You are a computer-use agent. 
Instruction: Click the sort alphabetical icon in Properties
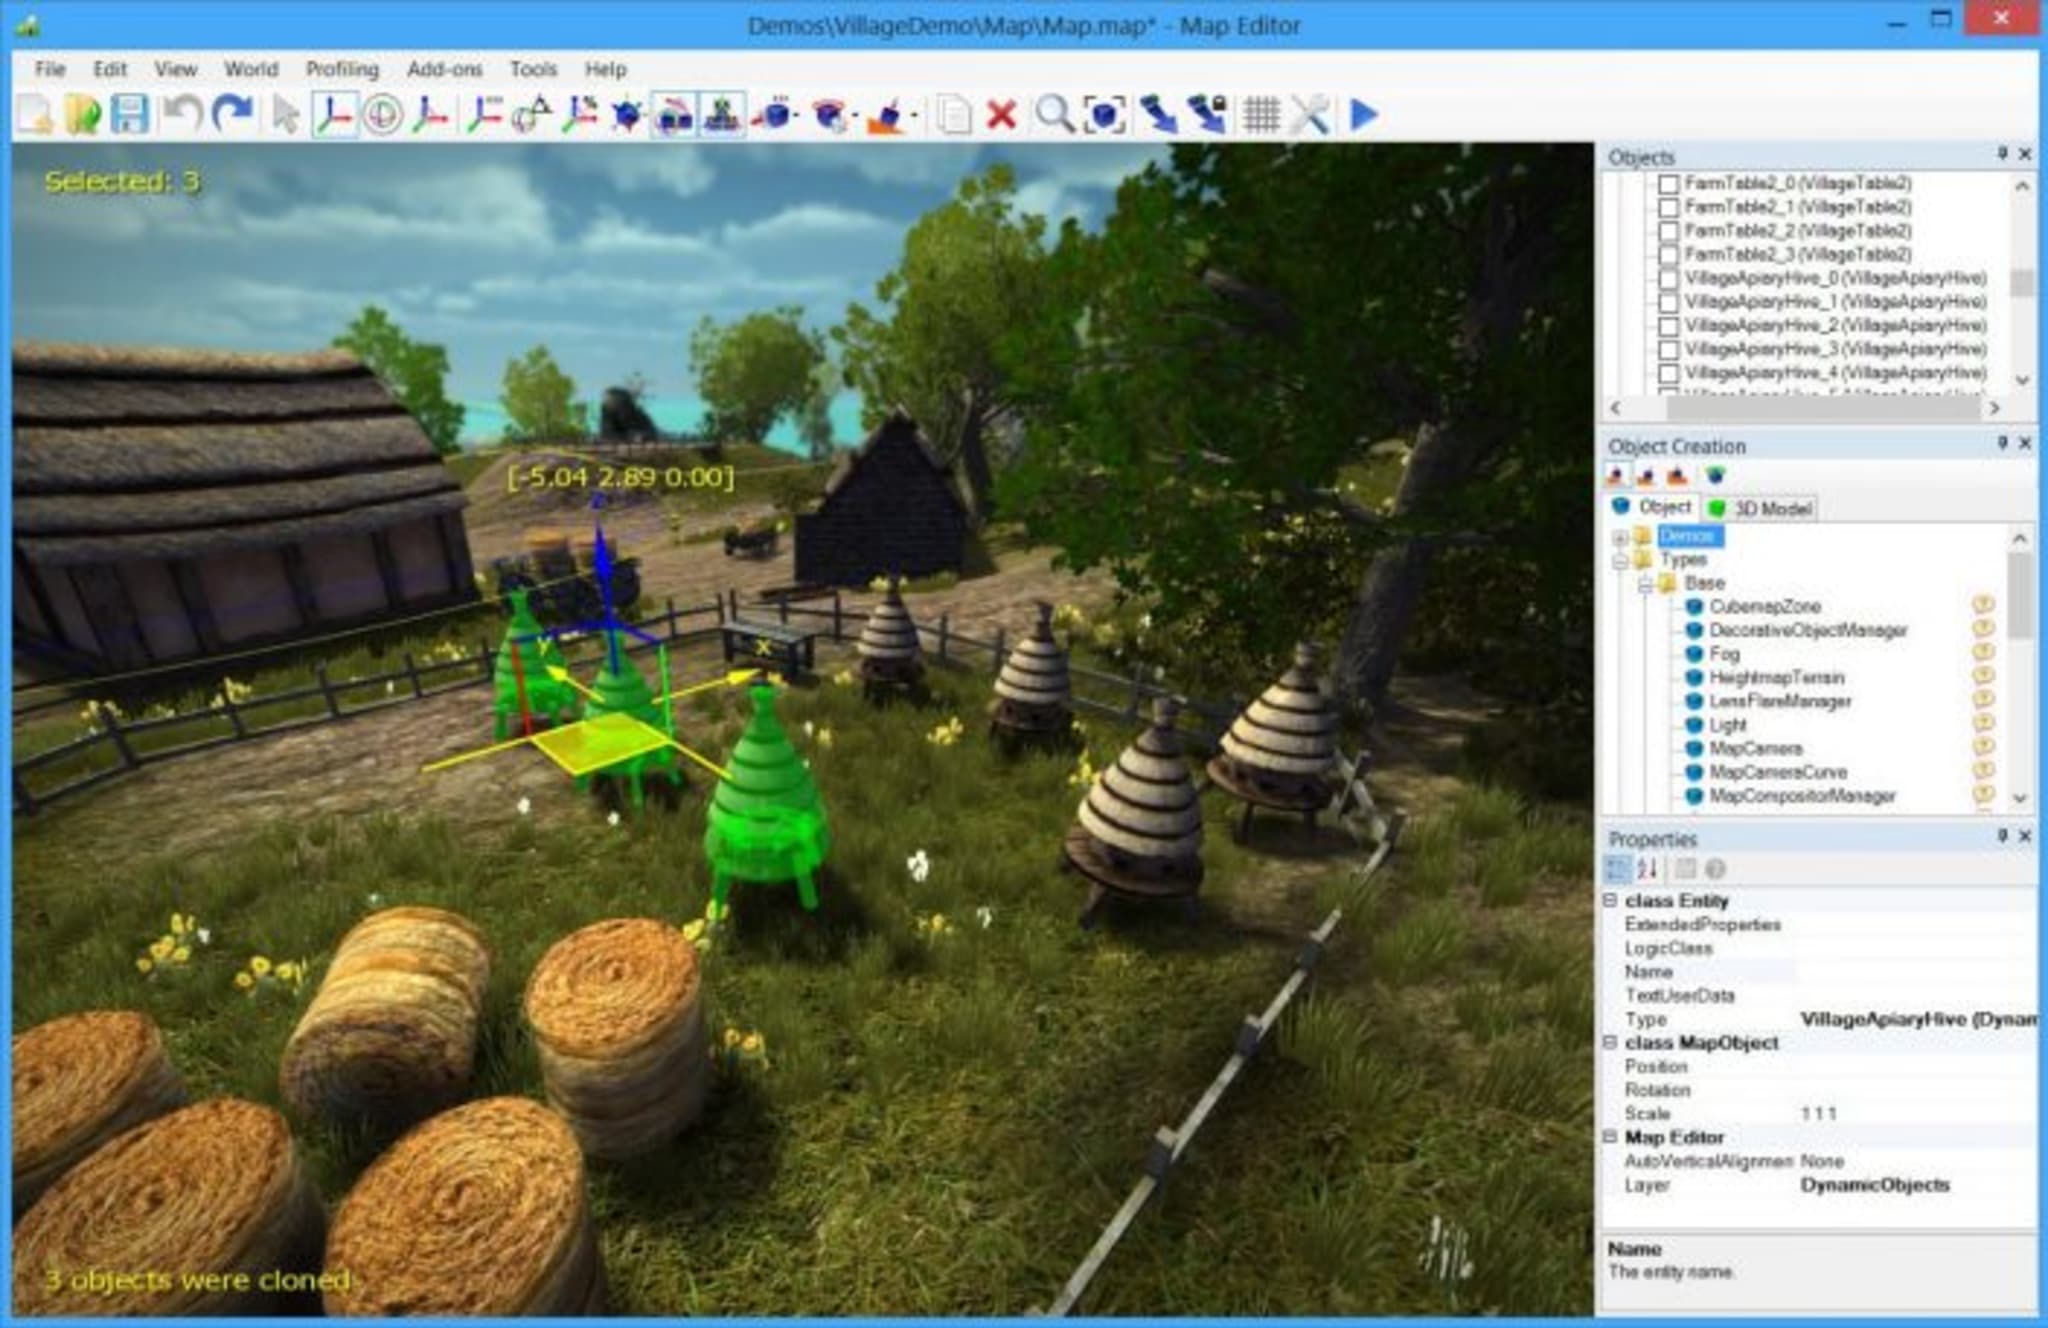point(1648,868)
